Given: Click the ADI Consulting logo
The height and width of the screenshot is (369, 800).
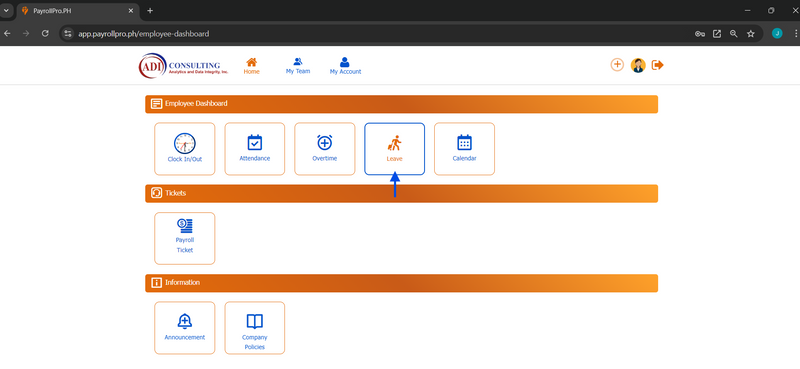Looking at the screenshot, I should [x=183, y=66].
